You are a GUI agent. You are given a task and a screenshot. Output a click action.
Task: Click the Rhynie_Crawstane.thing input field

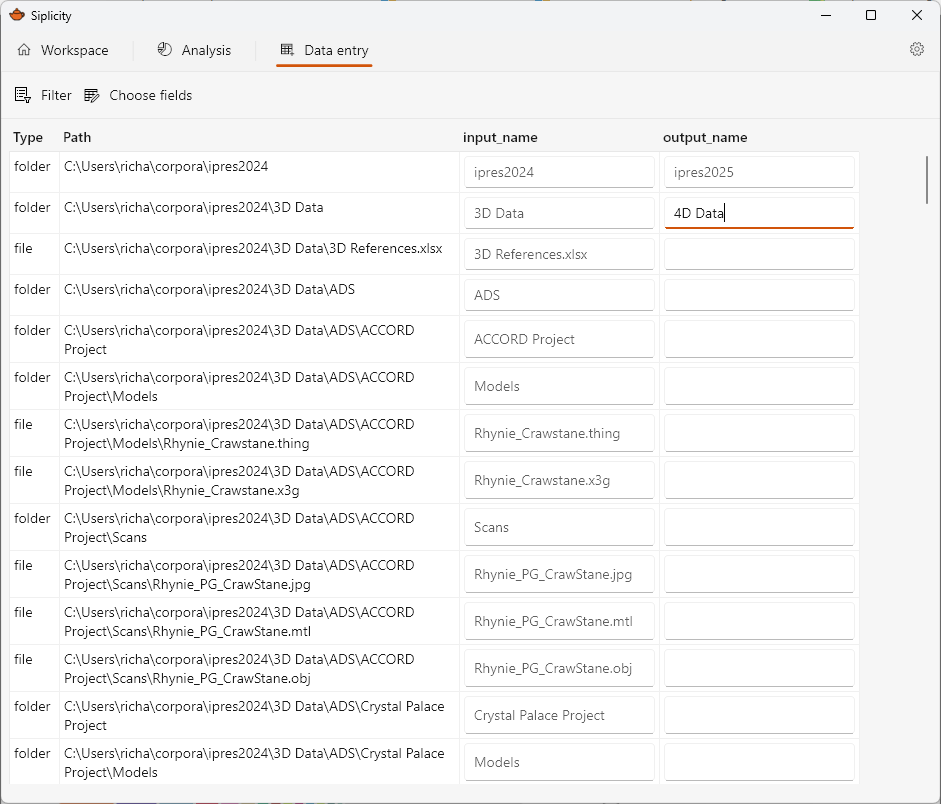coord(559,432)
